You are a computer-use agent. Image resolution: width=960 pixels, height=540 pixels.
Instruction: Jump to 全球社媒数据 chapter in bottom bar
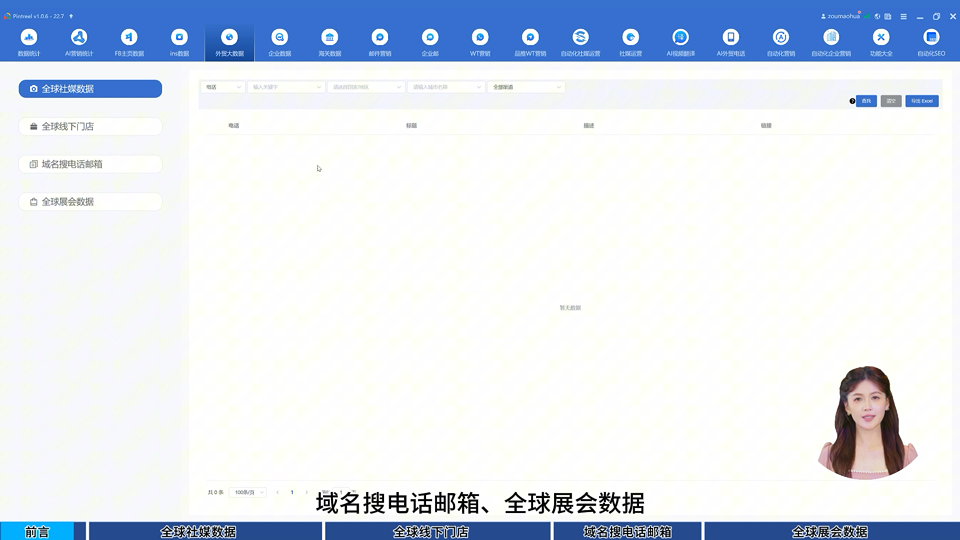click(x=205, y=531)
